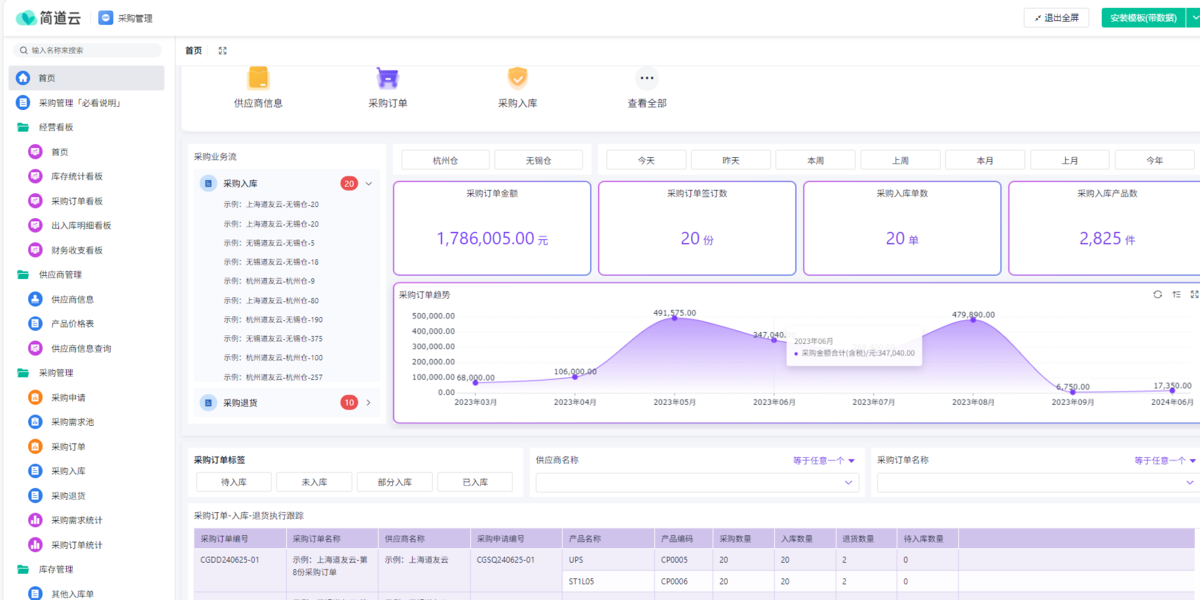Click the 查看全部 ellipsis icon
Viewport: 1200px width, 600px height.
pos(647,78)
